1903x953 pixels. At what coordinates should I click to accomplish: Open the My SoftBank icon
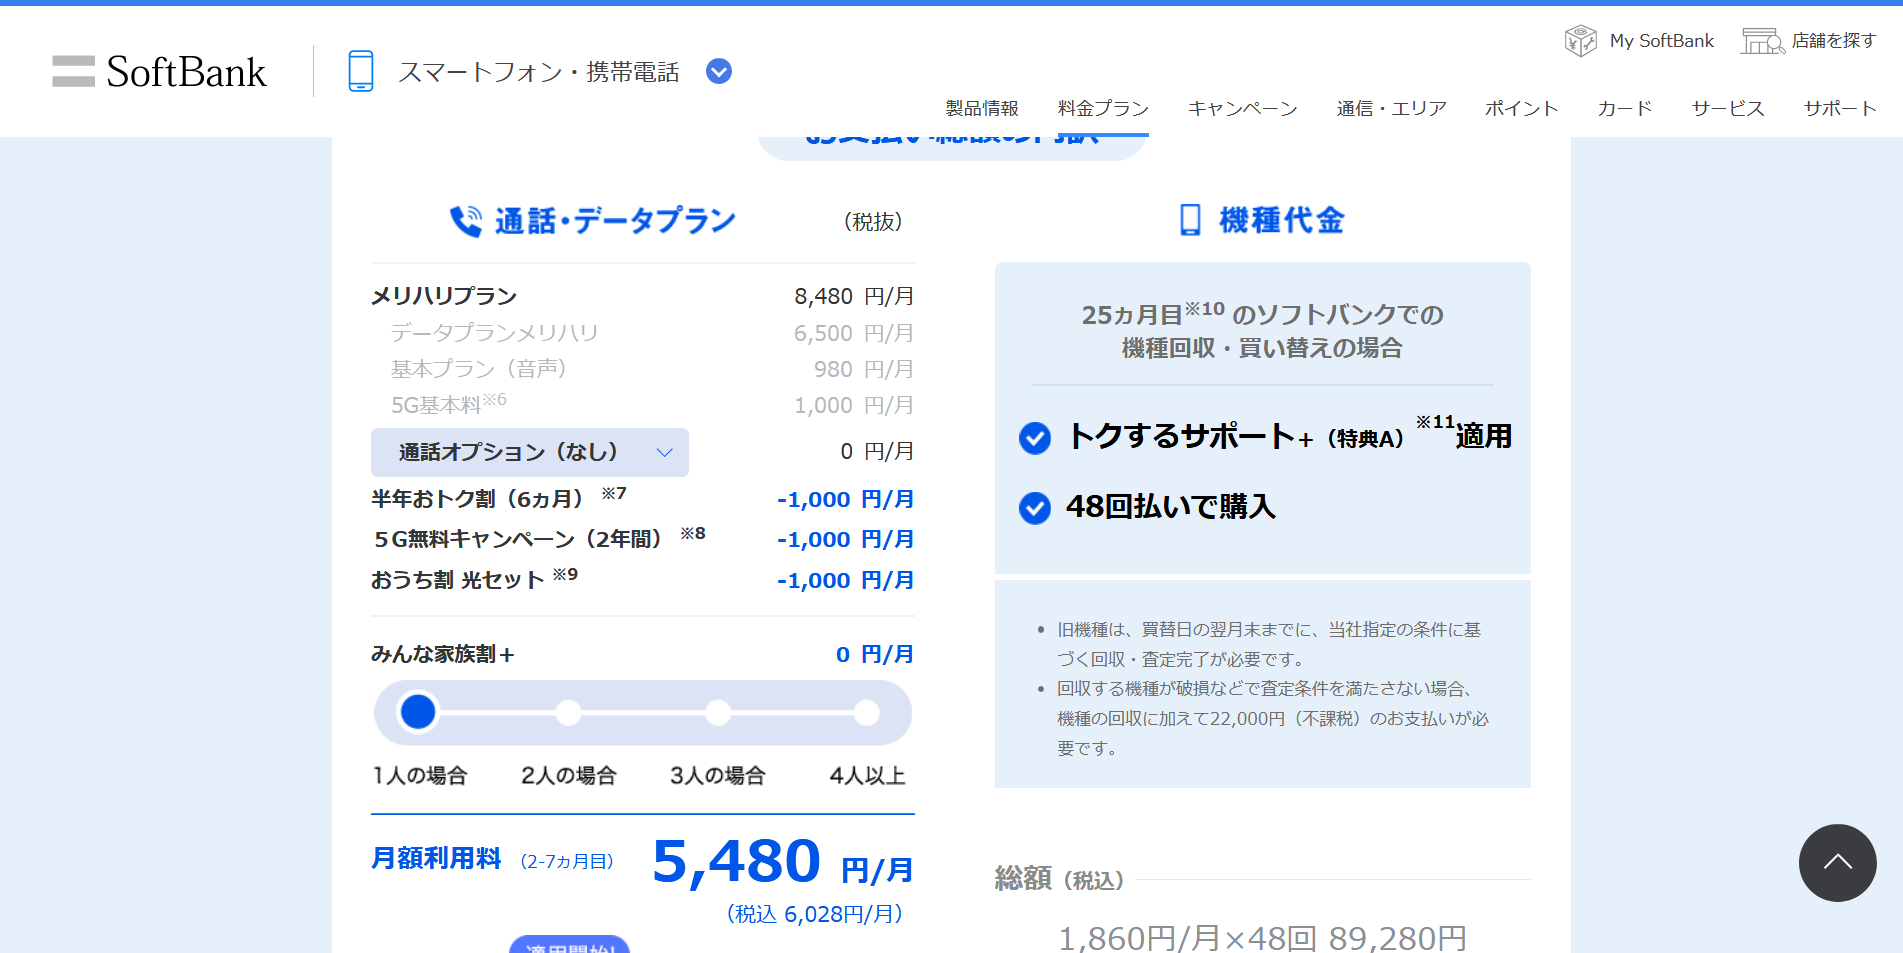point(1580,41)
